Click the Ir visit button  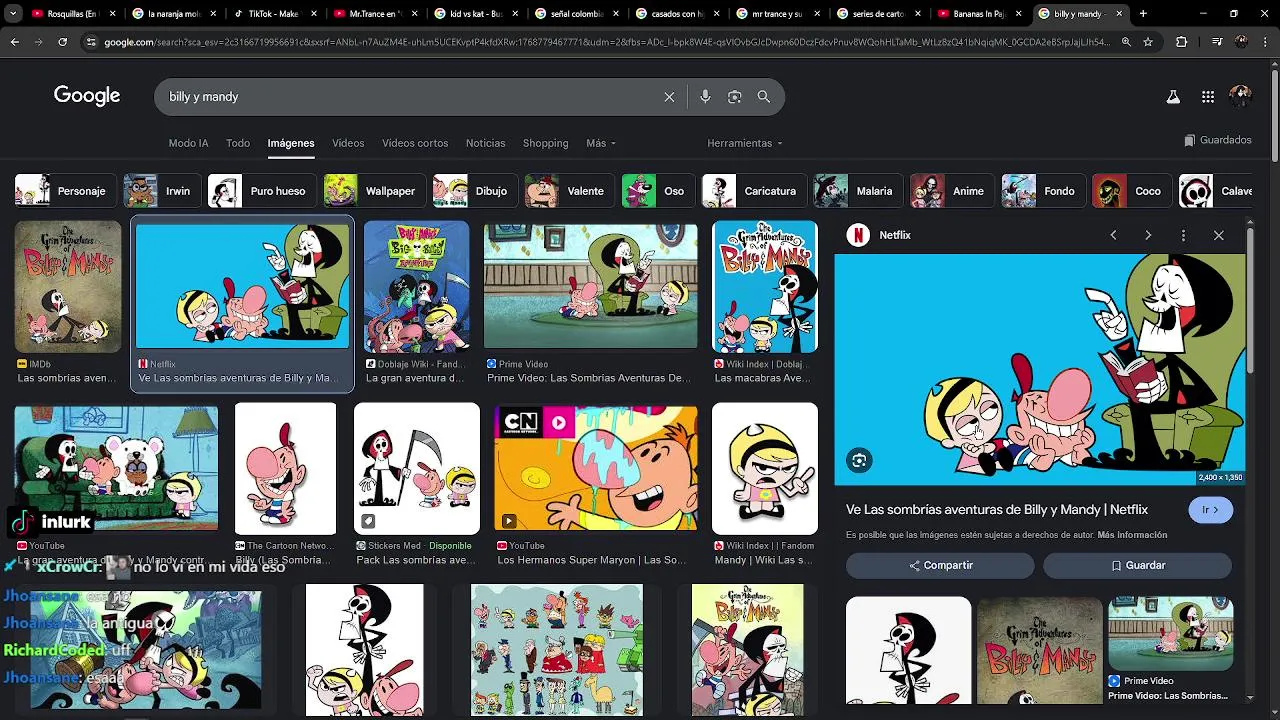click(1210, 510)
